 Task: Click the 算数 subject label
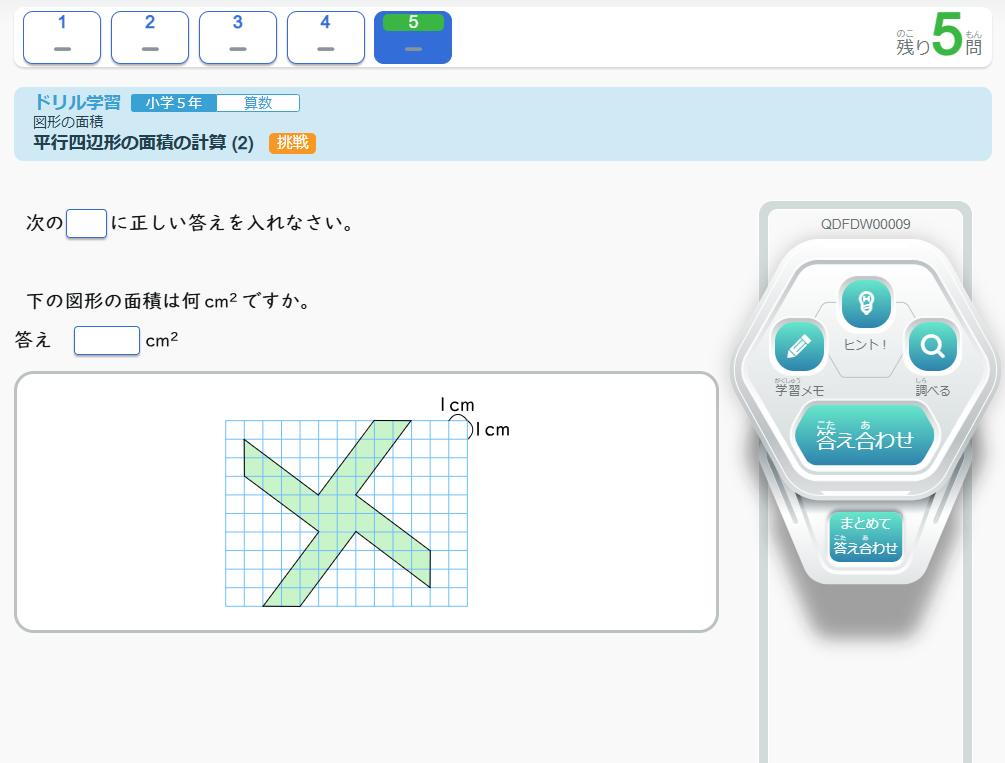pos(258,103)
